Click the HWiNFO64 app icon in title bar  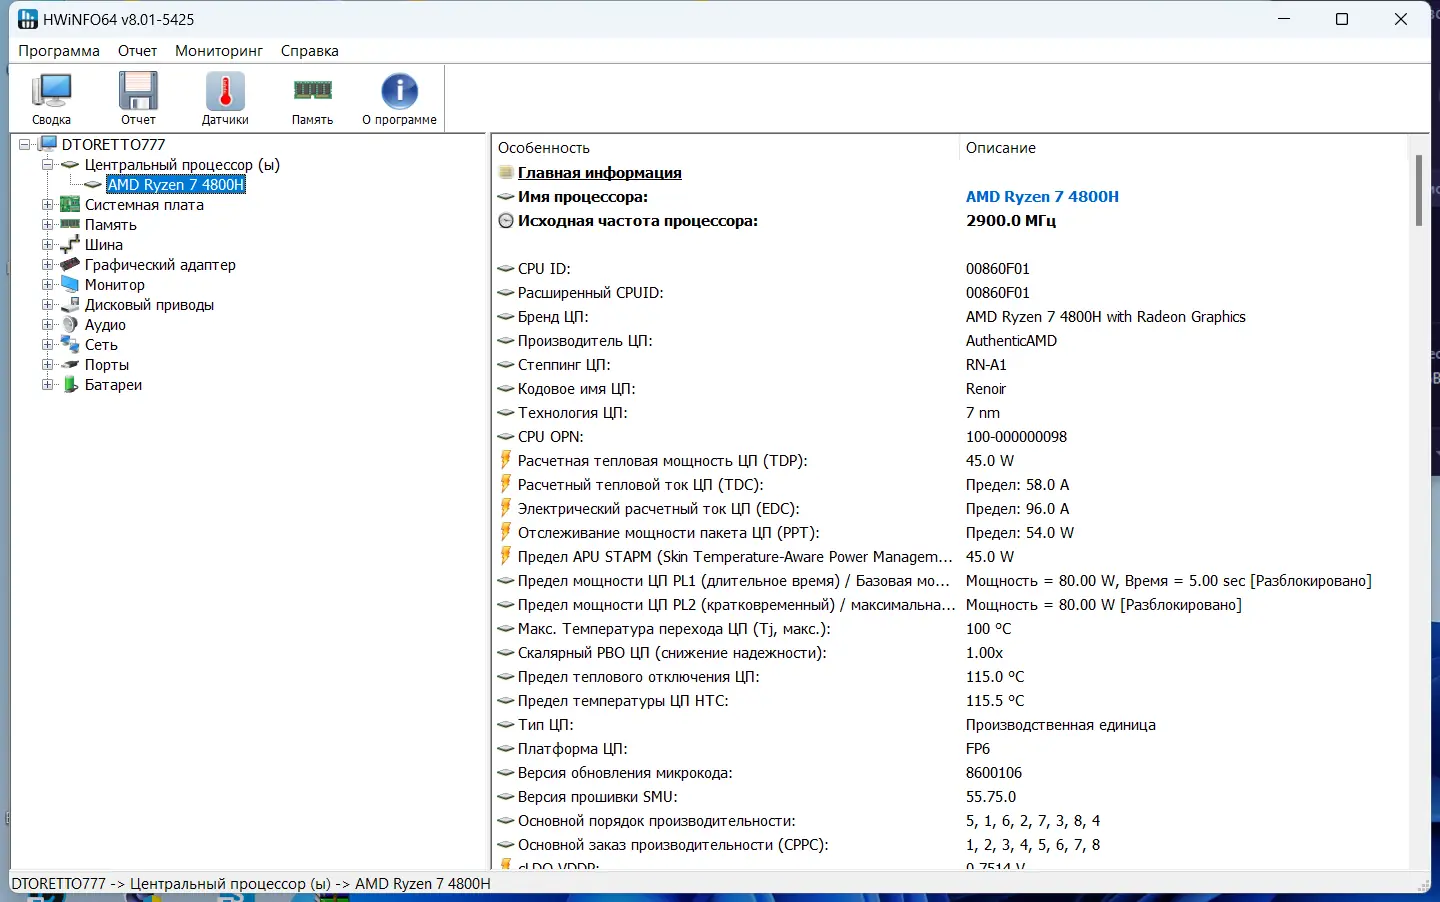point(27,19)
